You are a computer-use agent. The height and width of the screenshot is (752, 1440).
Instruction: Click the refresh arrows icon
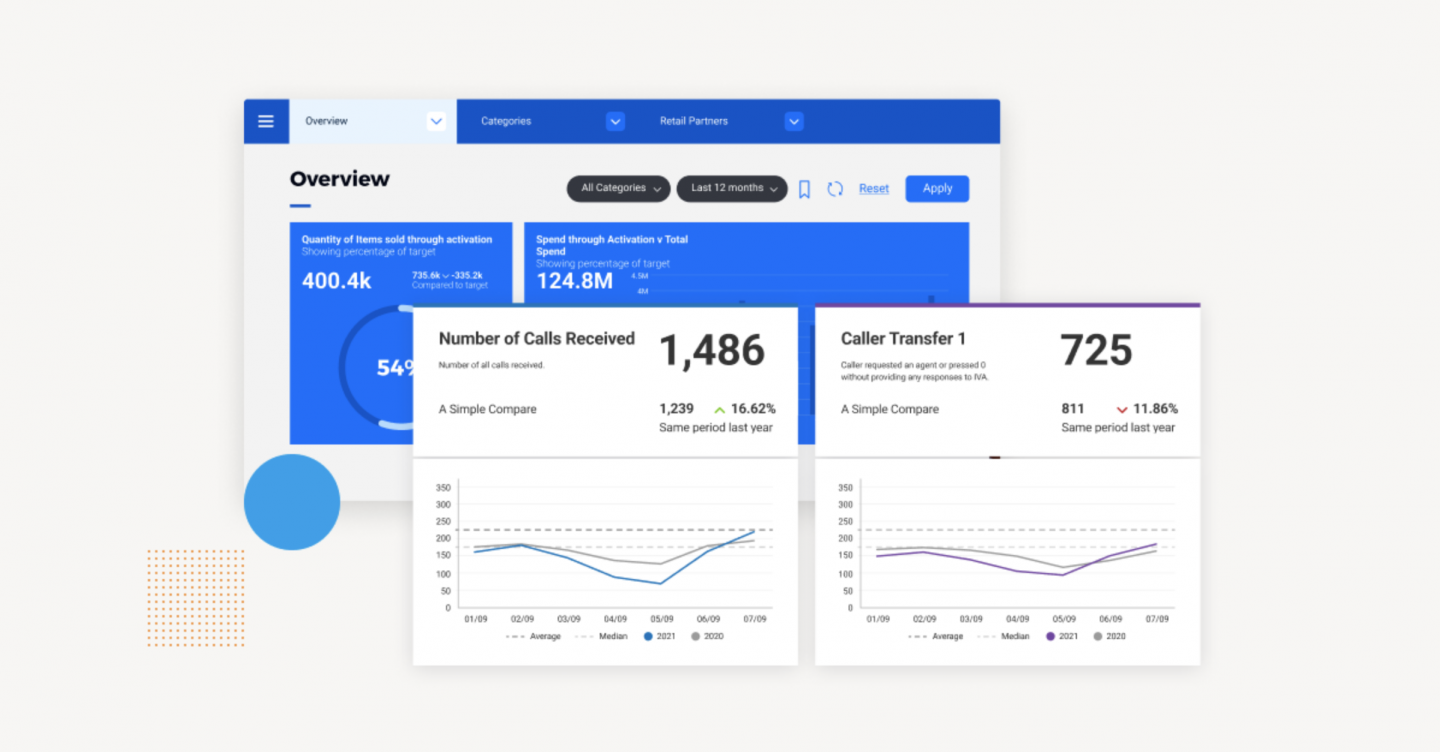pyautogui.click(x=835, y=189)
